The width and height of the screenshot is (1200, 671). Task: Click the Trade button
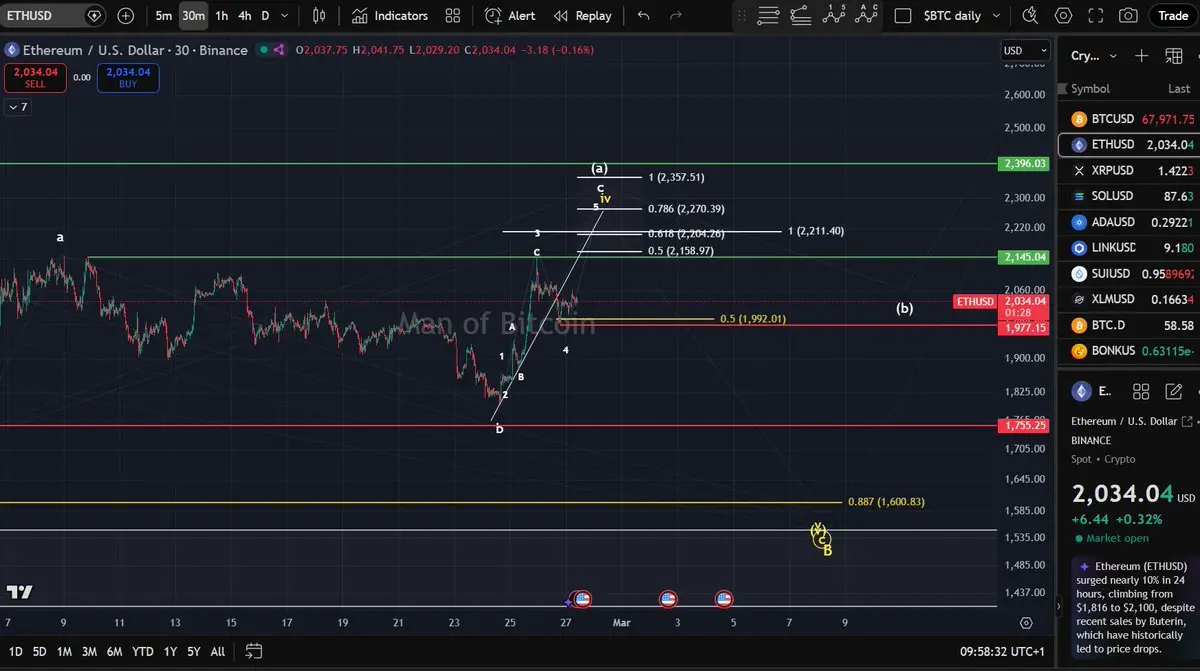point(1173,16)
